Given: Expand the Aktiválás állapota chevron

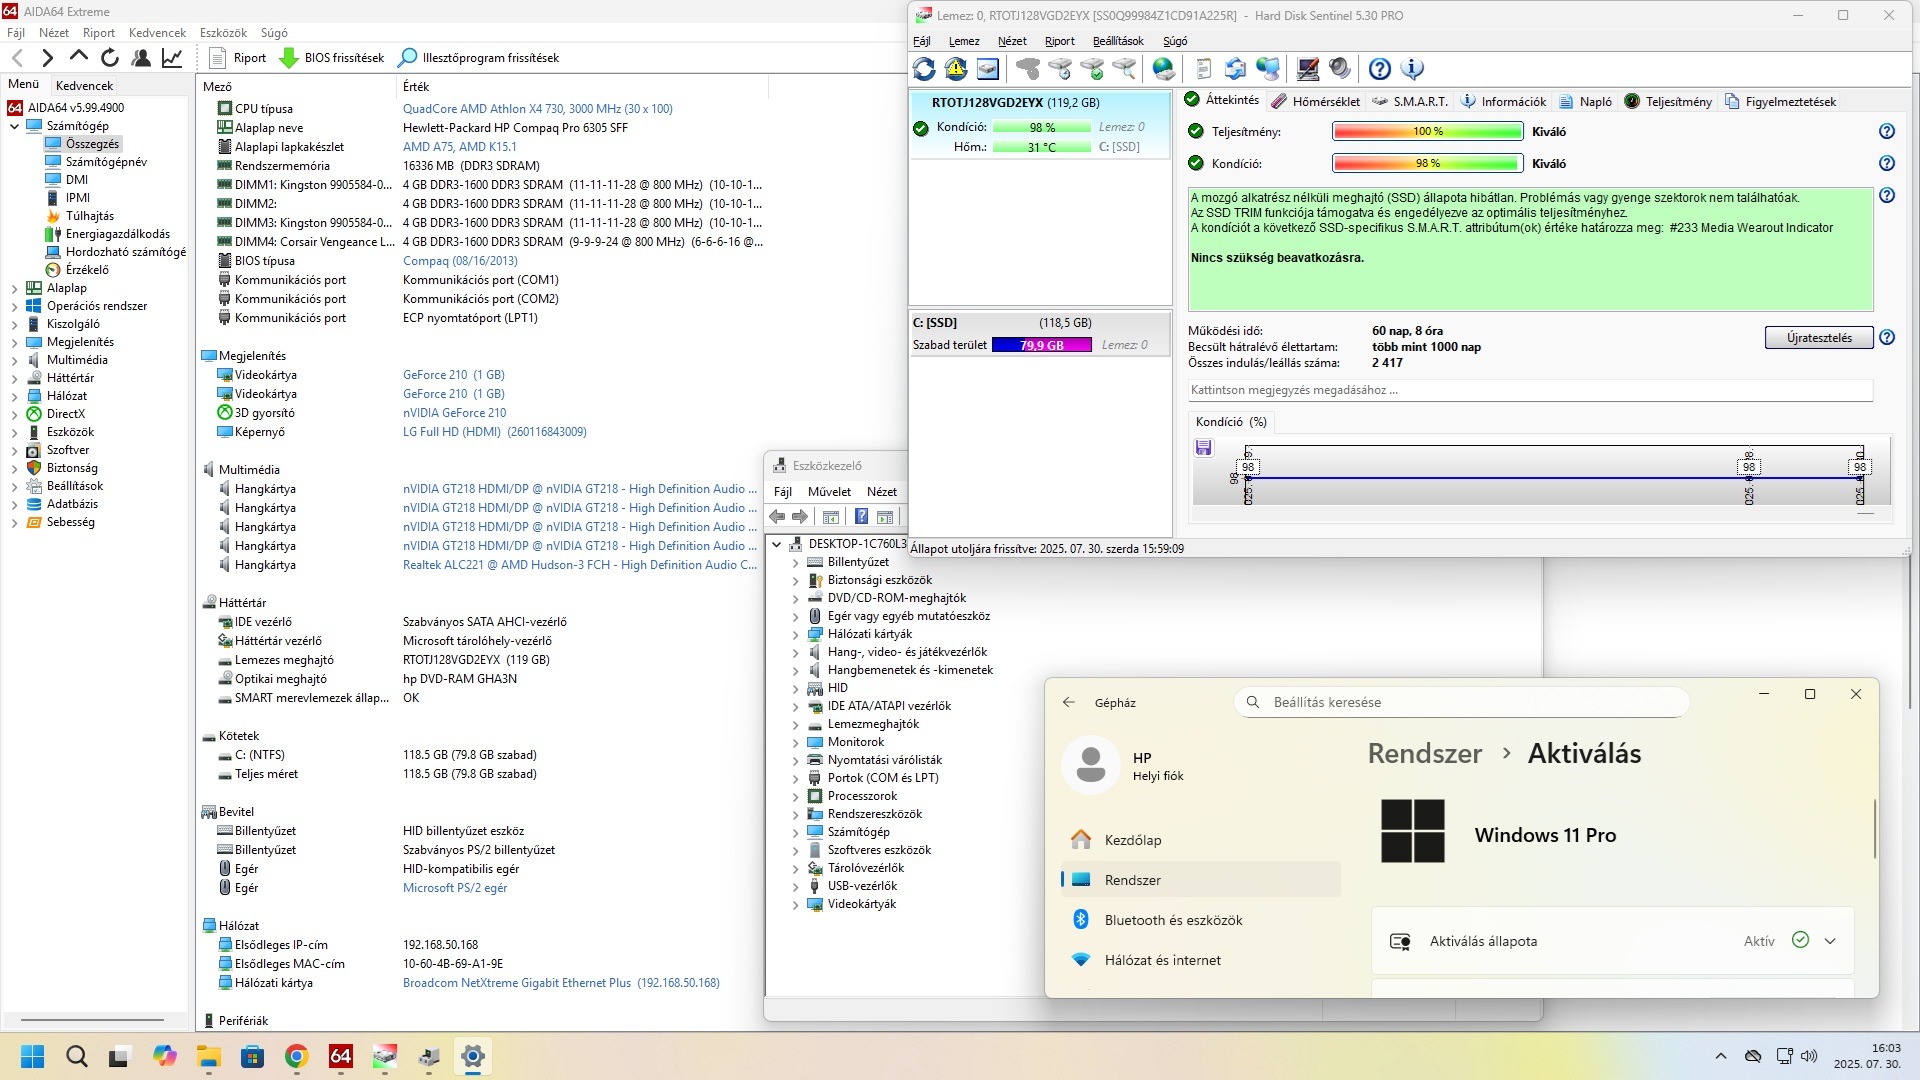Looking at the screenshot, I should 1830,941.
